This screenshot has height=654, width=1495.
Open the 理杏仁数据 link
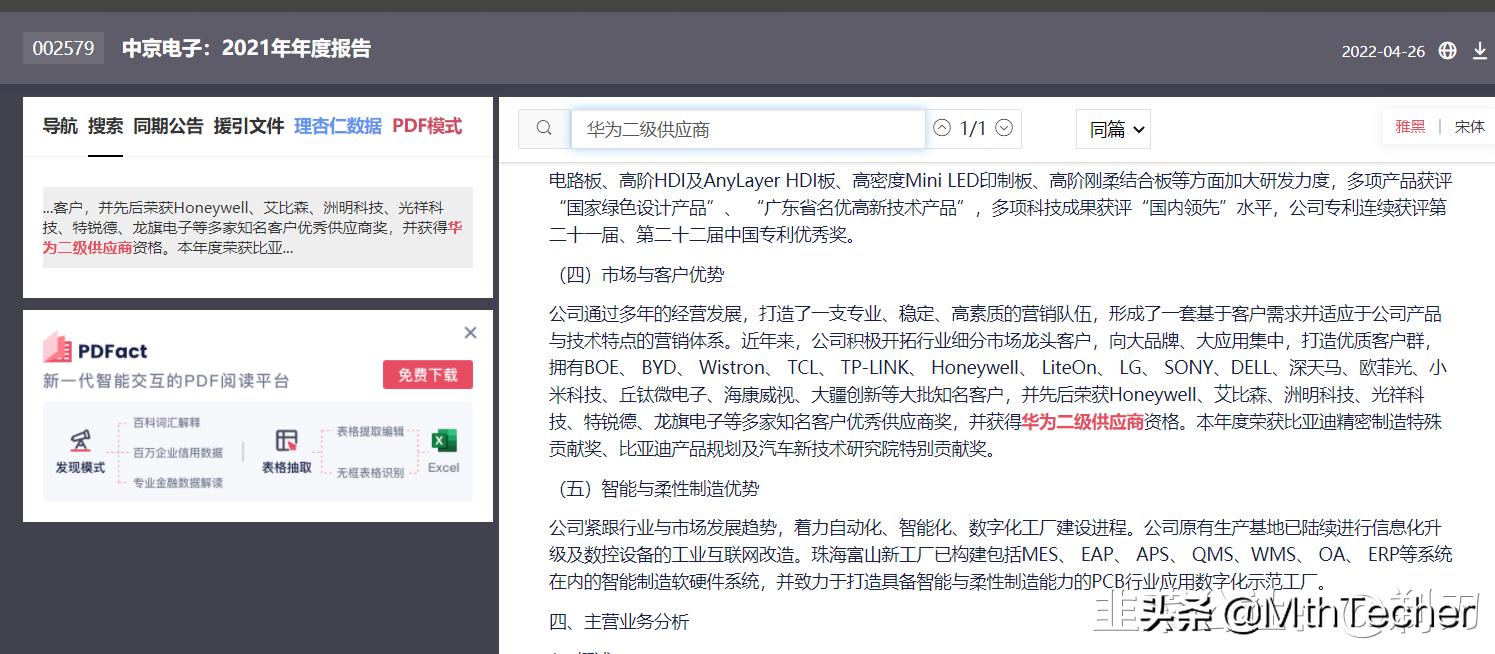338,126
